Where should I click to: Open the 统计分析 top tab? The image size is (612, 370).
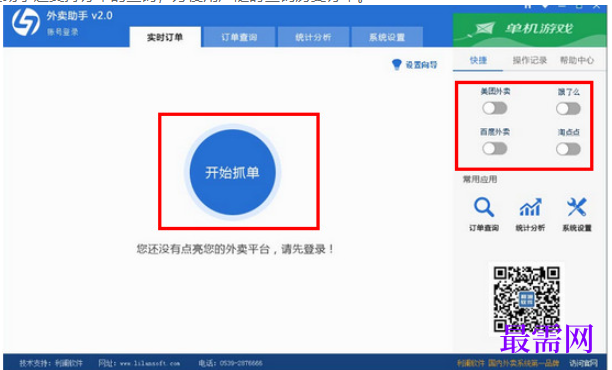pos(313,37)
